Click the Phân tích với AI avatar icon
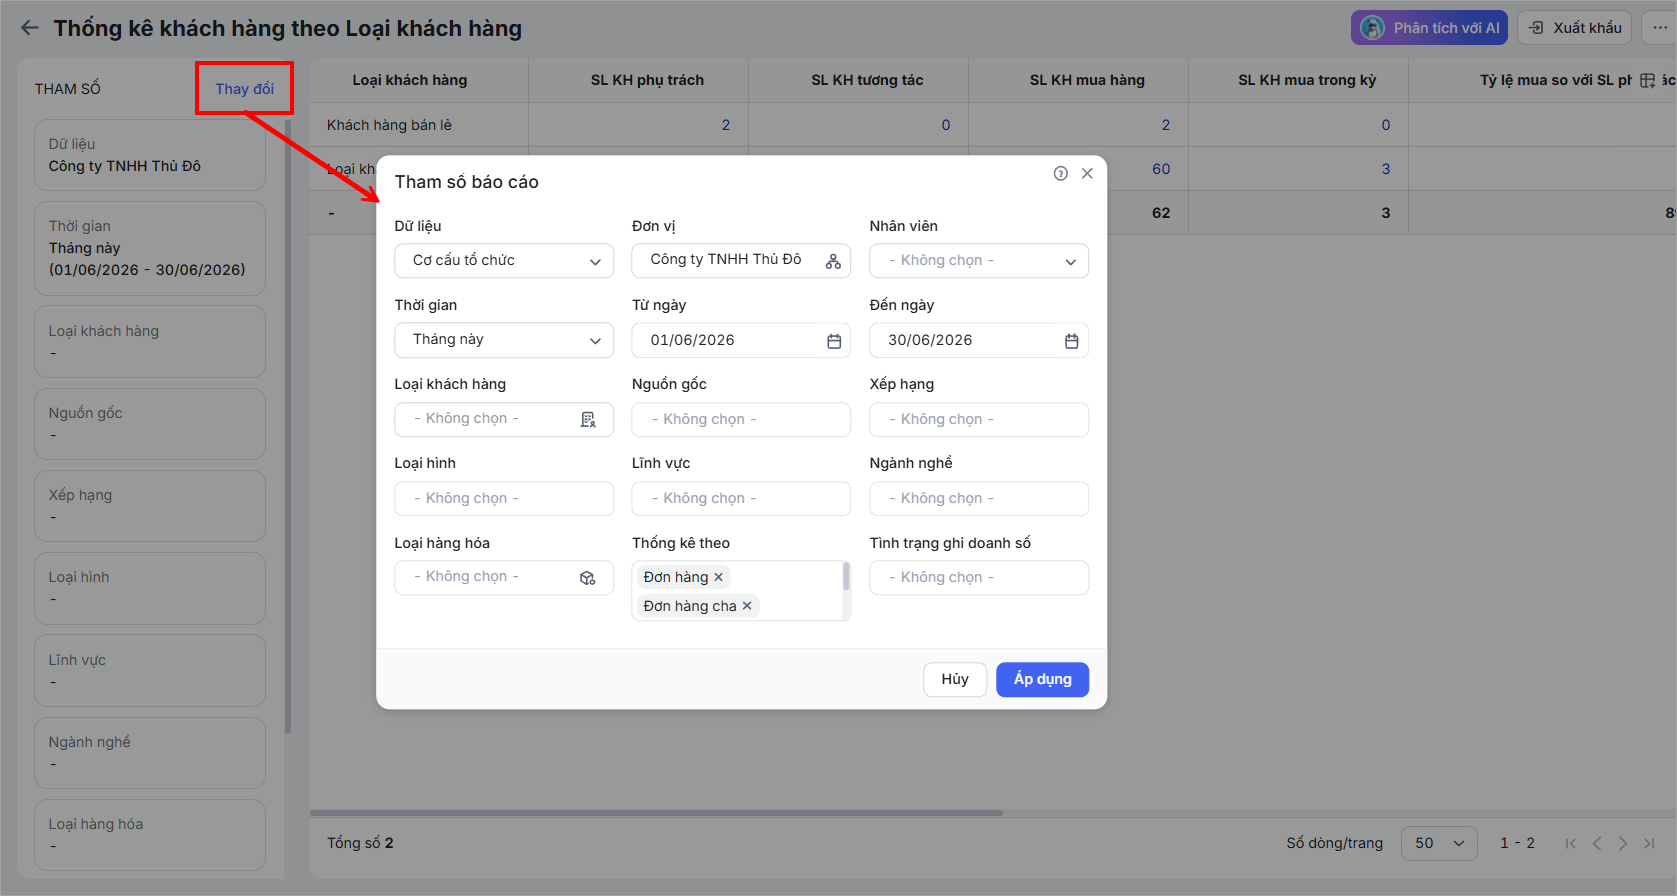Viewport: 1677px width, 896px height. (x=1373, y=28)
